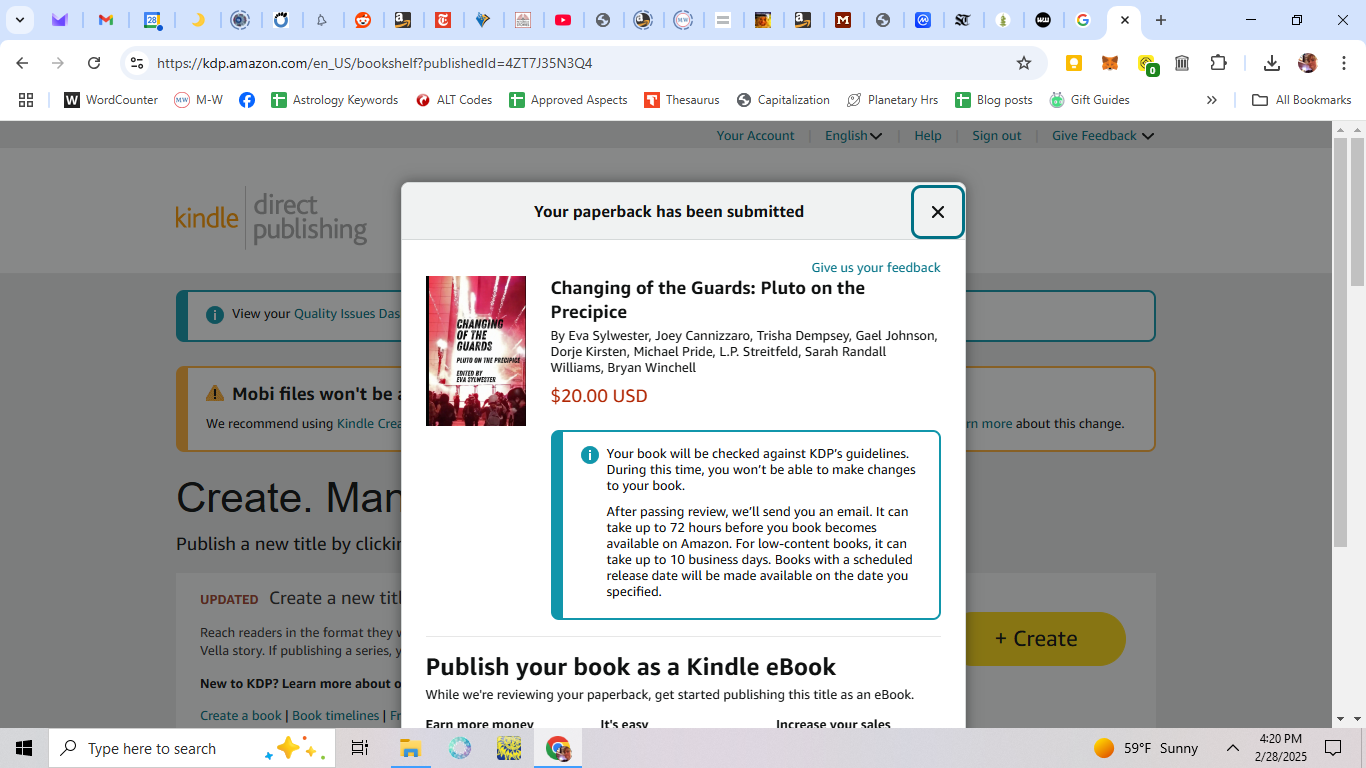Switch to the YouTube tab
The height and width of the screenshot is (768, 1366).
pos(563,20)
